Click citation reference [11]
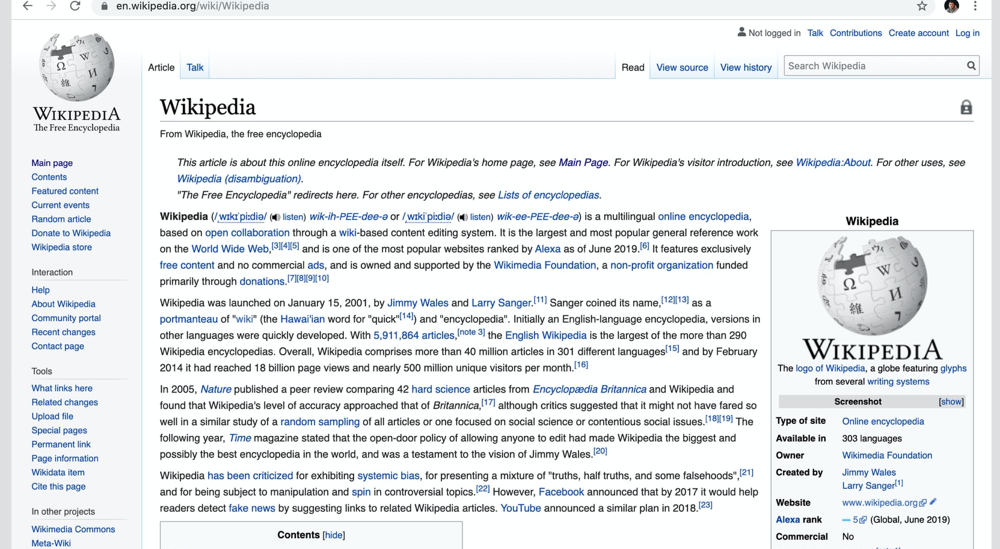The width and height of the screenshot is (1000, 549). [540, 300]
